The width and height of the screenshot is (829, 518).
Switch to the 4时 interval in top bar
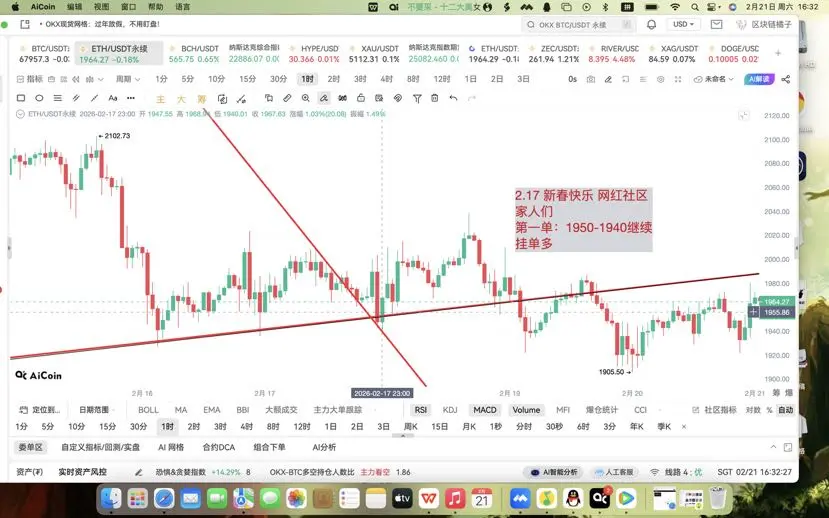[x=386, y=79]
